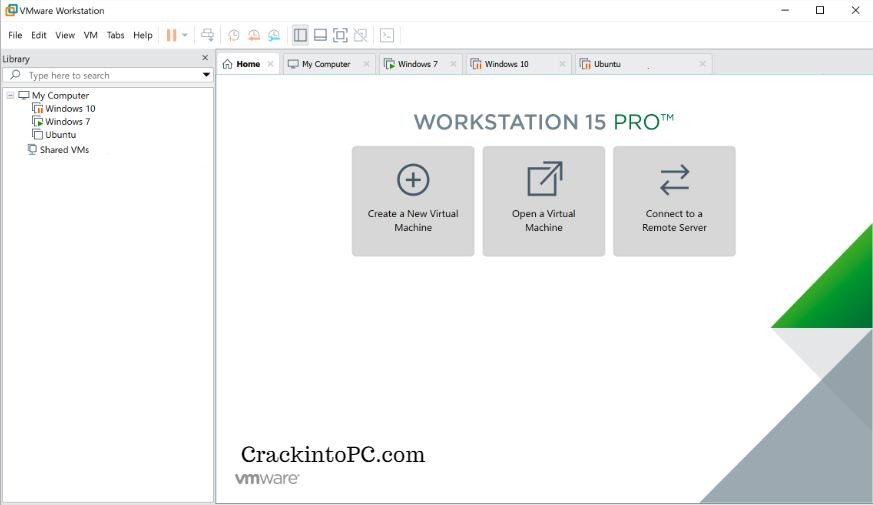The width and height of the screenshot is (873, 505).
Task: Close the Home tab
Action: pyautogui.click(x=270, y=64)
